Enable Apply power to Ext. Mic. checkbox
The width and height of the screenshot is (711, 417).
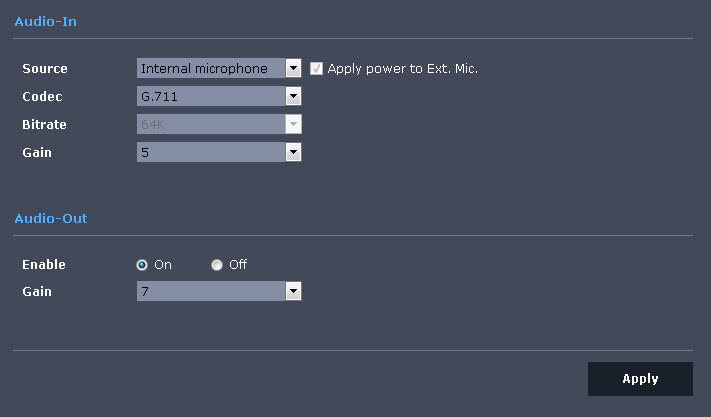pos(316,68)
